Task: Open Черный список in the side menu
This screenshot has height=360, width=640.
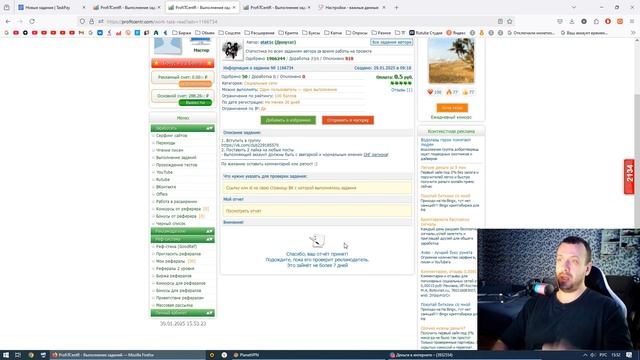Action: point(170,224)
